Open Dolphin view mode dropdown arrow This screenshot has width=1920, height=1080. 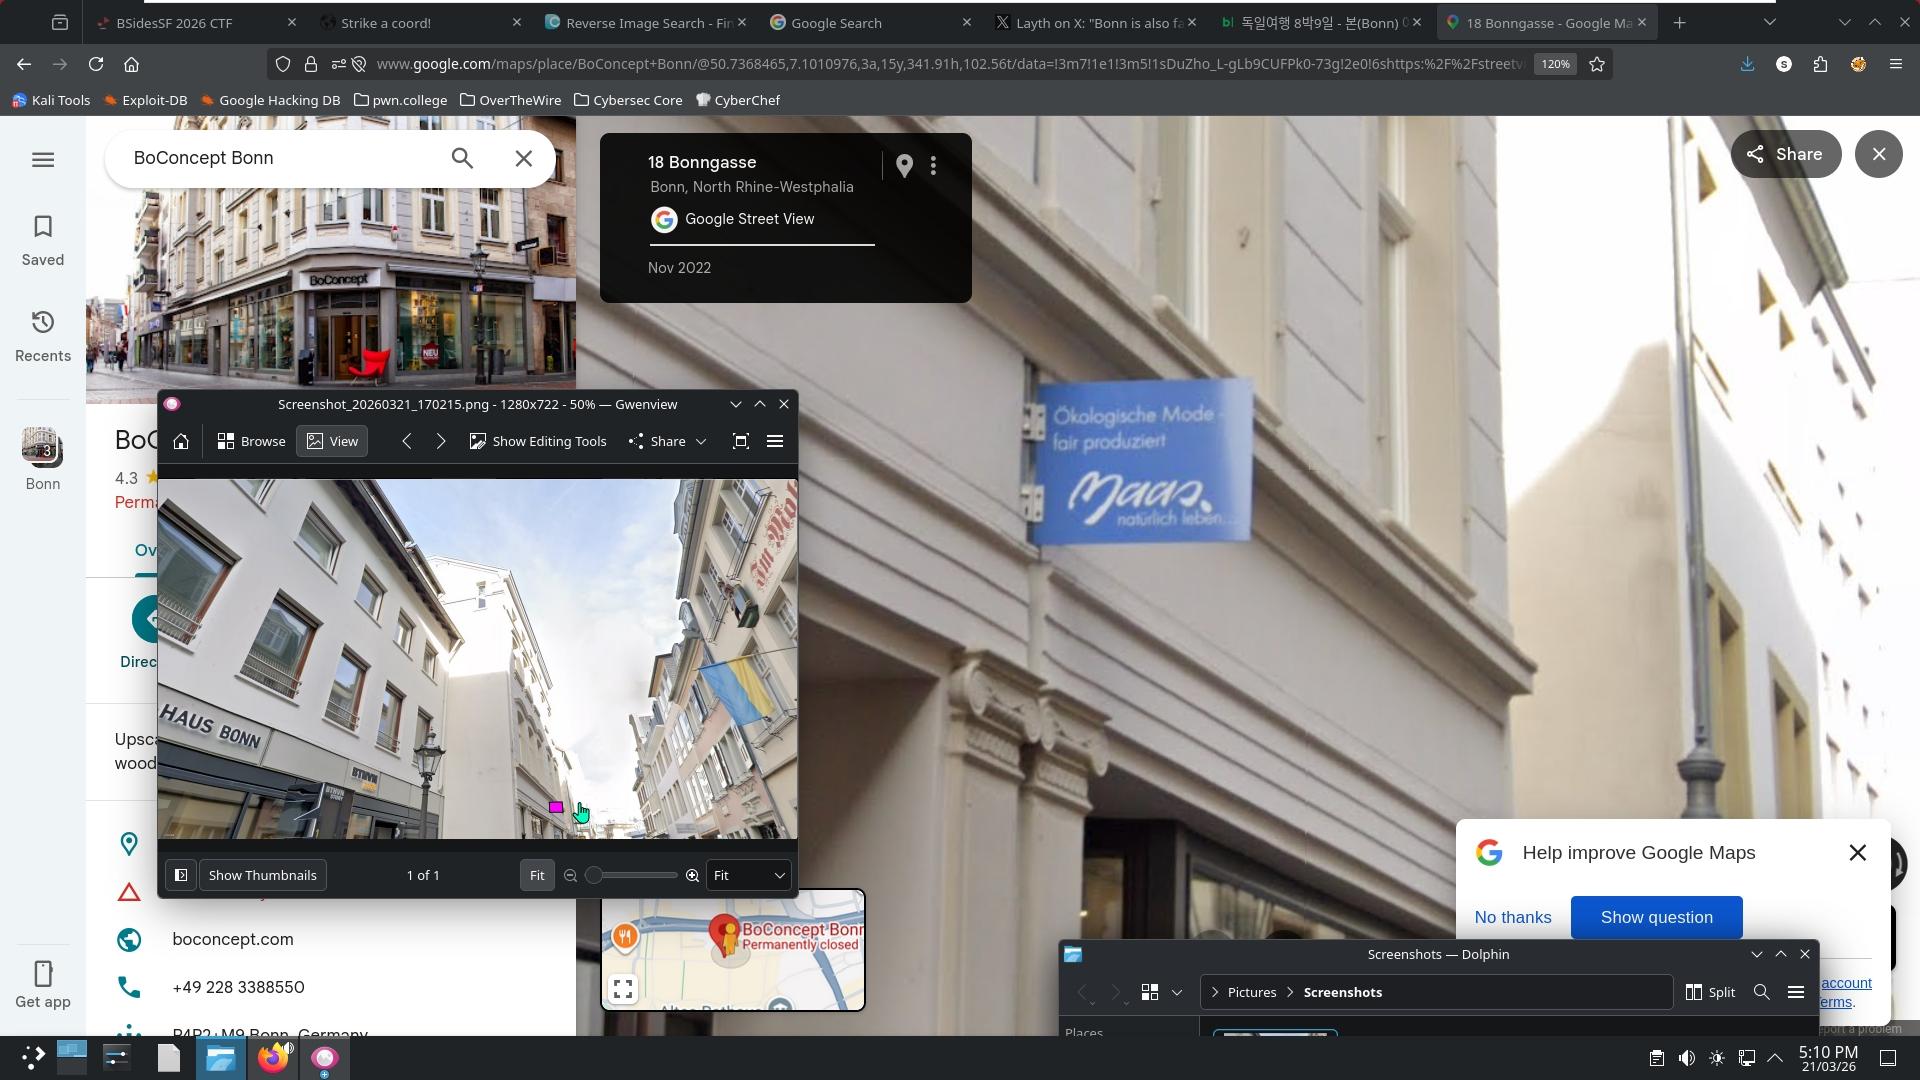tap(1177, 992)
